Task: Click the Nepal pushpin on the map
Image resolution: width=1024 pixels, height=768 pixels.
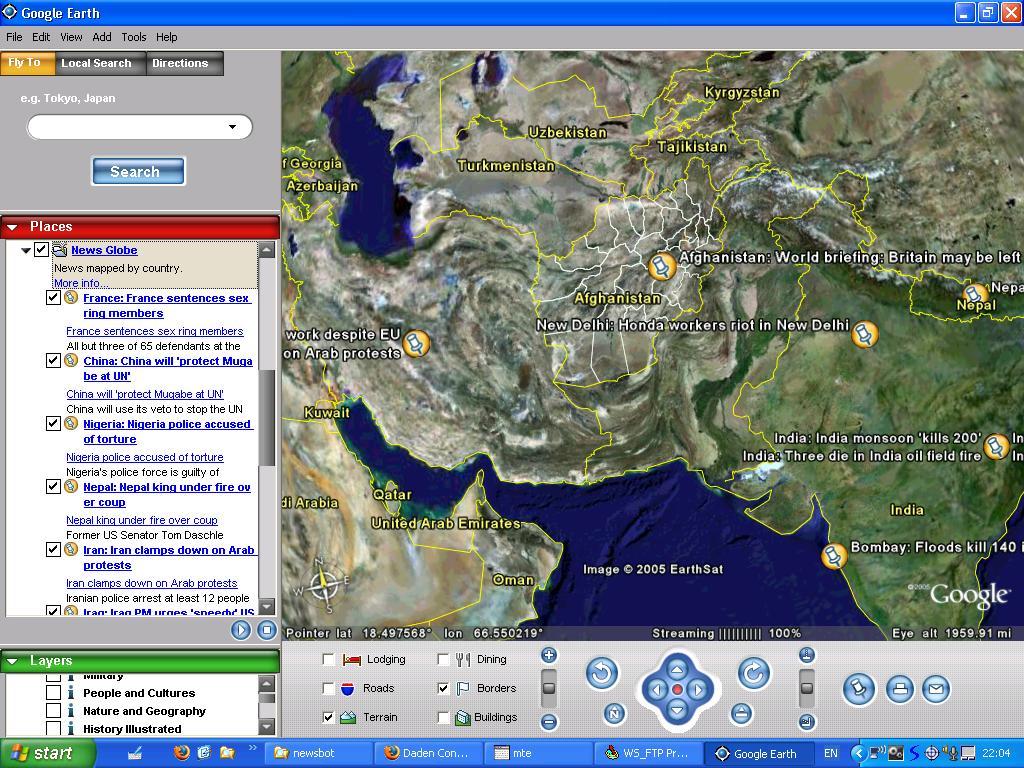Action: 976,294
